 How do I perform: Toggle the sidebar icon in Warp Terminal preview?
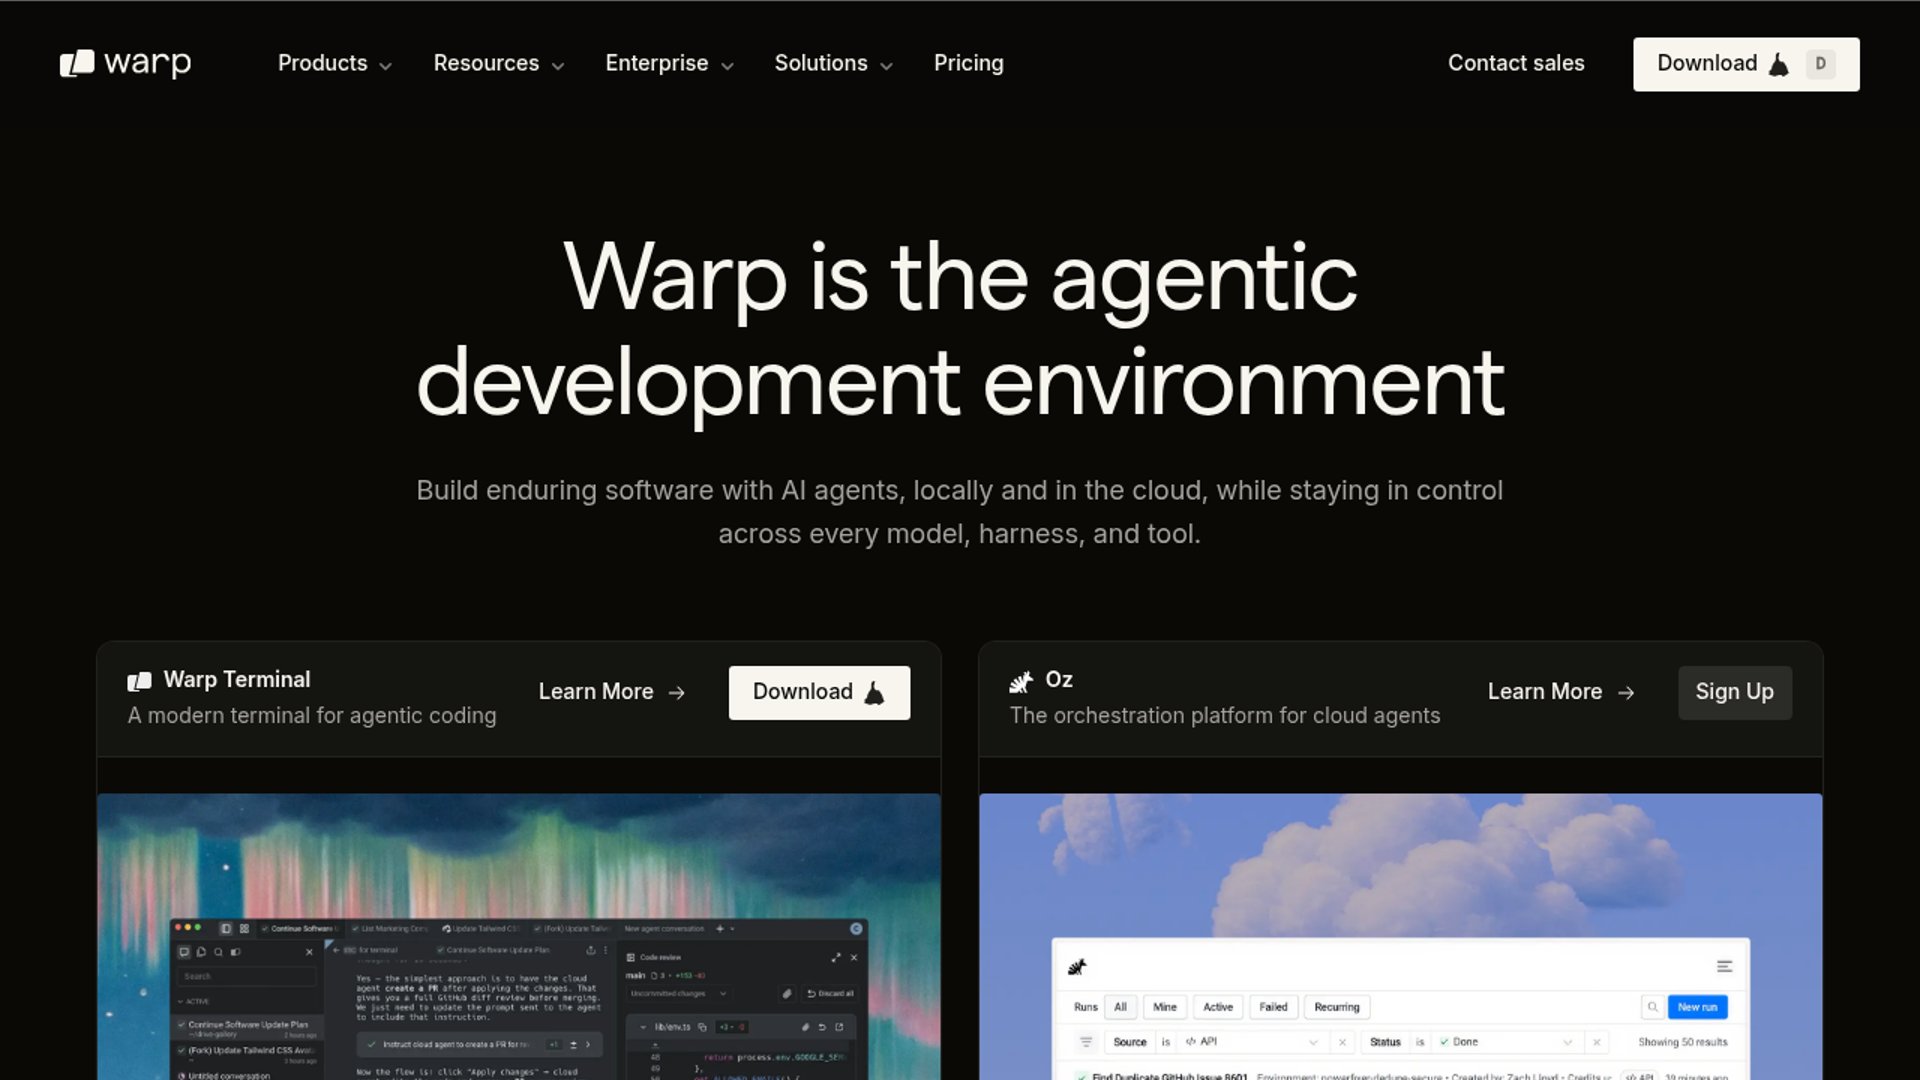[x=226, y=928]
